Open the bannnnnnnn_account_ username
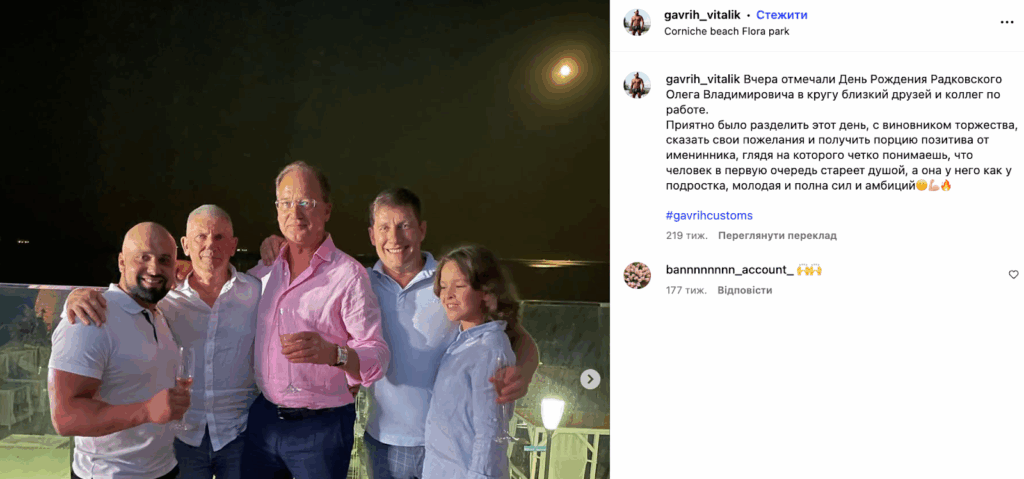Viewport: 1024px width, 479px height. click(729, 270)
